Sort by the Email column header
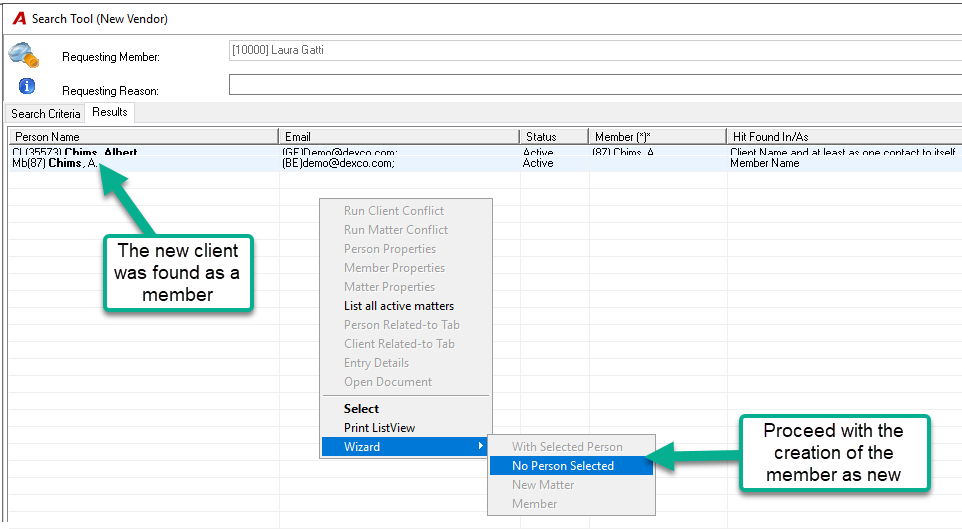 pyautogui.click(x=399, y=136)
